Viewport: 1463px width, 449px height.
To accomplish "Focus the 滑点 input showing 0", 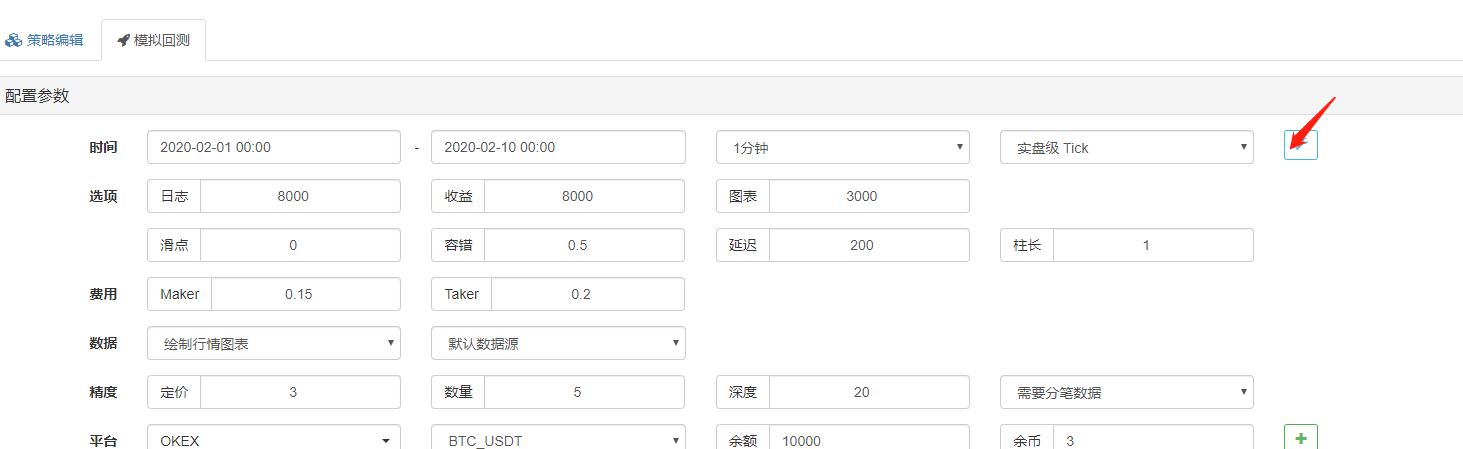I will [300, 245].
